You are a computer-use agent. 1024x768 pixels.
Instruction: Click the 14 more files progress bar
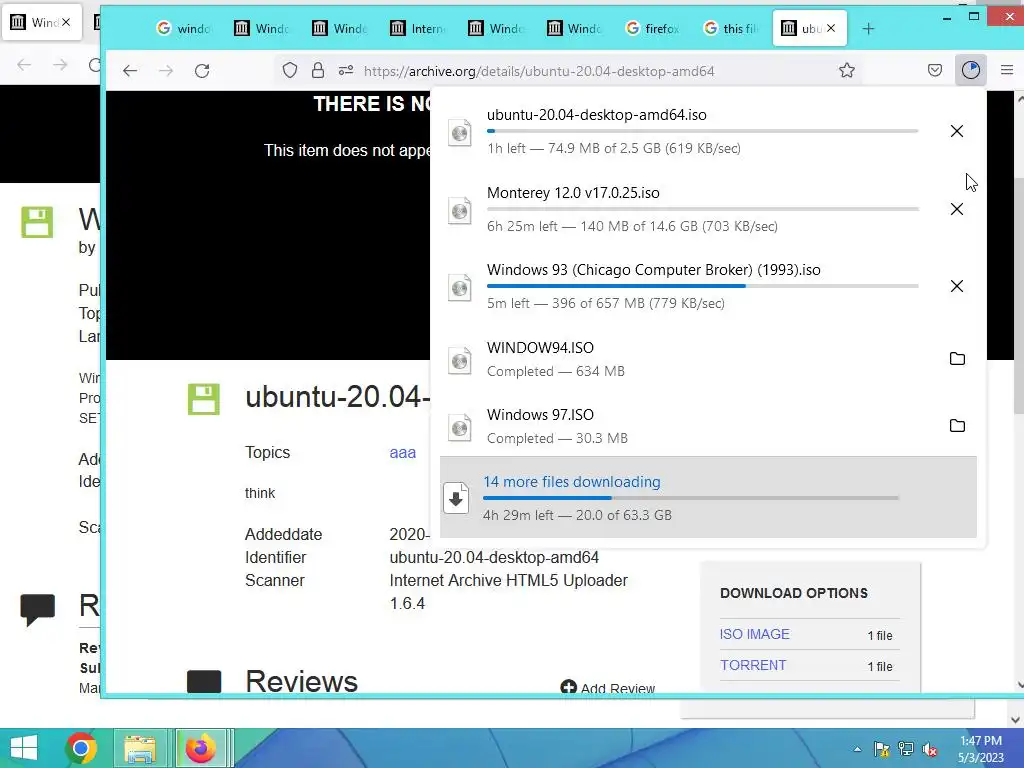(x=691, y=498)
